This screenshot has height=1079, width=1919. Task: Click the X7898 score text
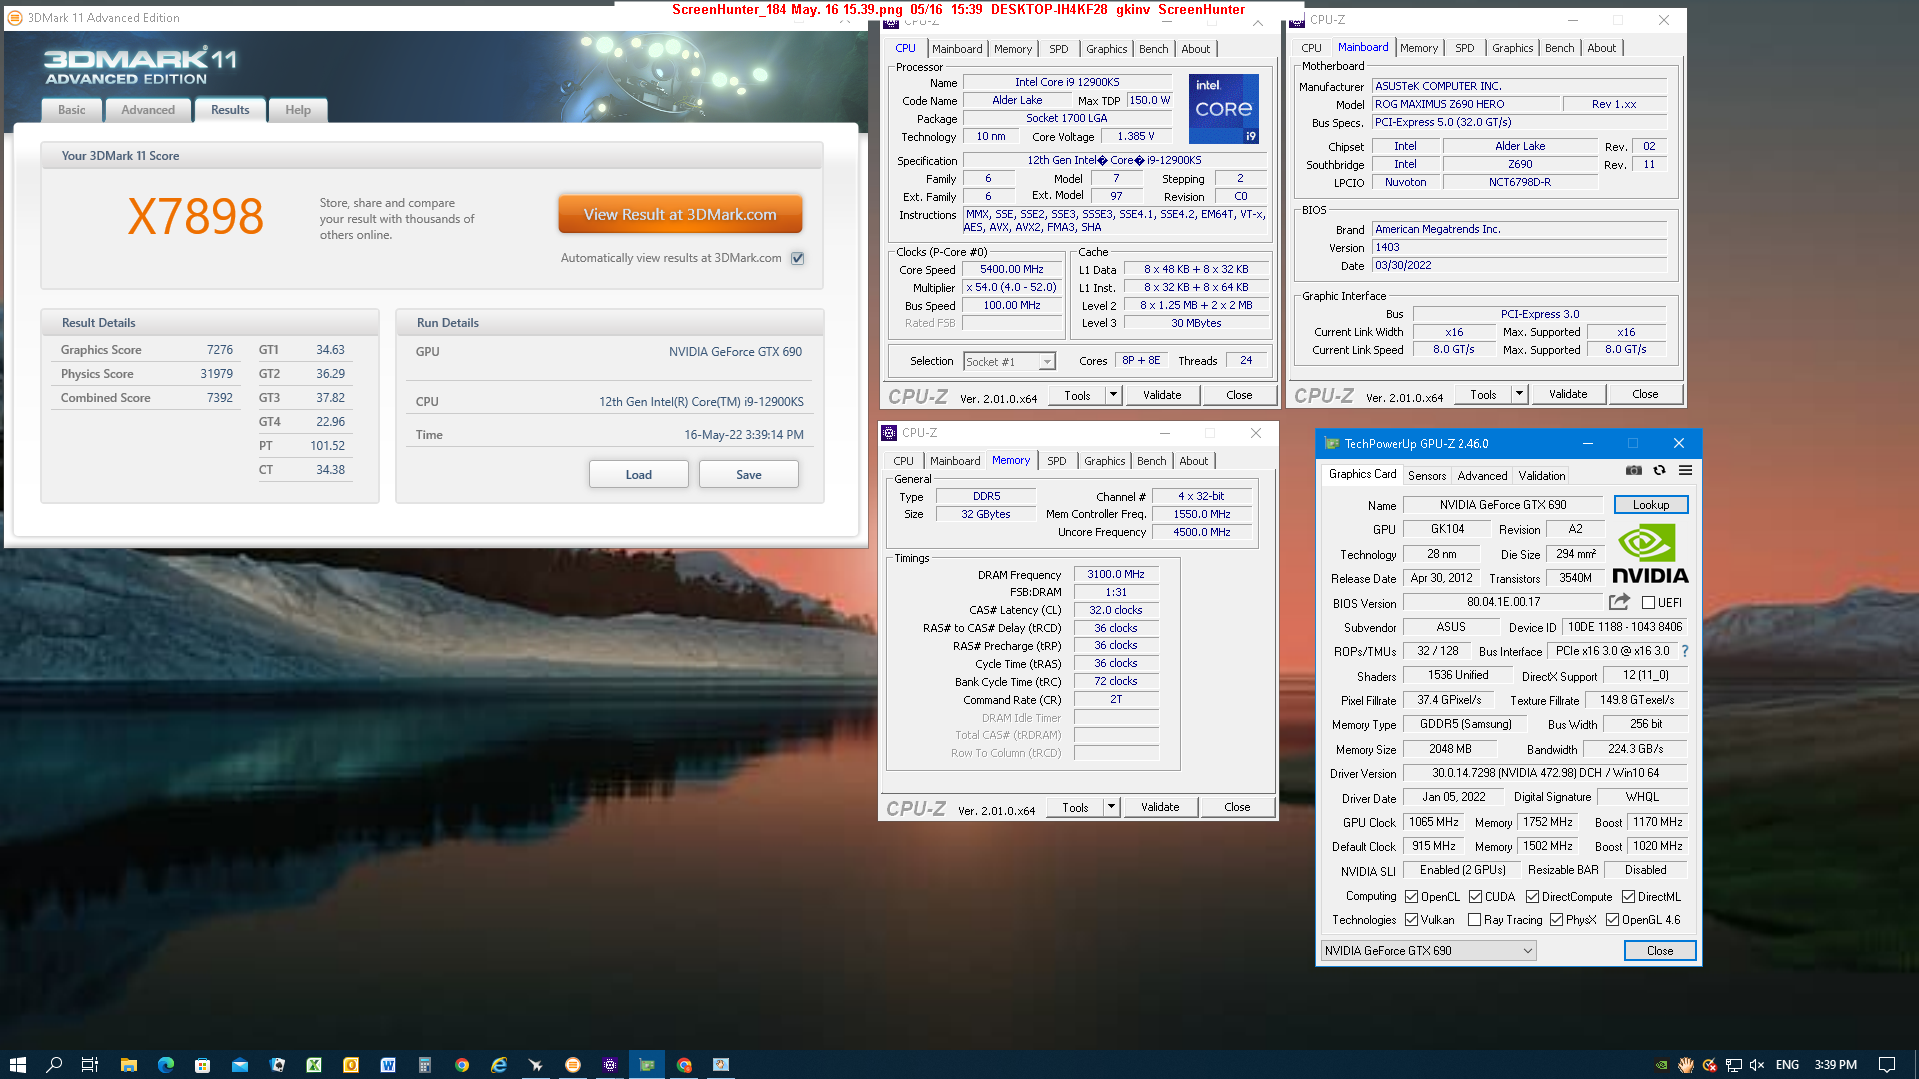[196, 216]
